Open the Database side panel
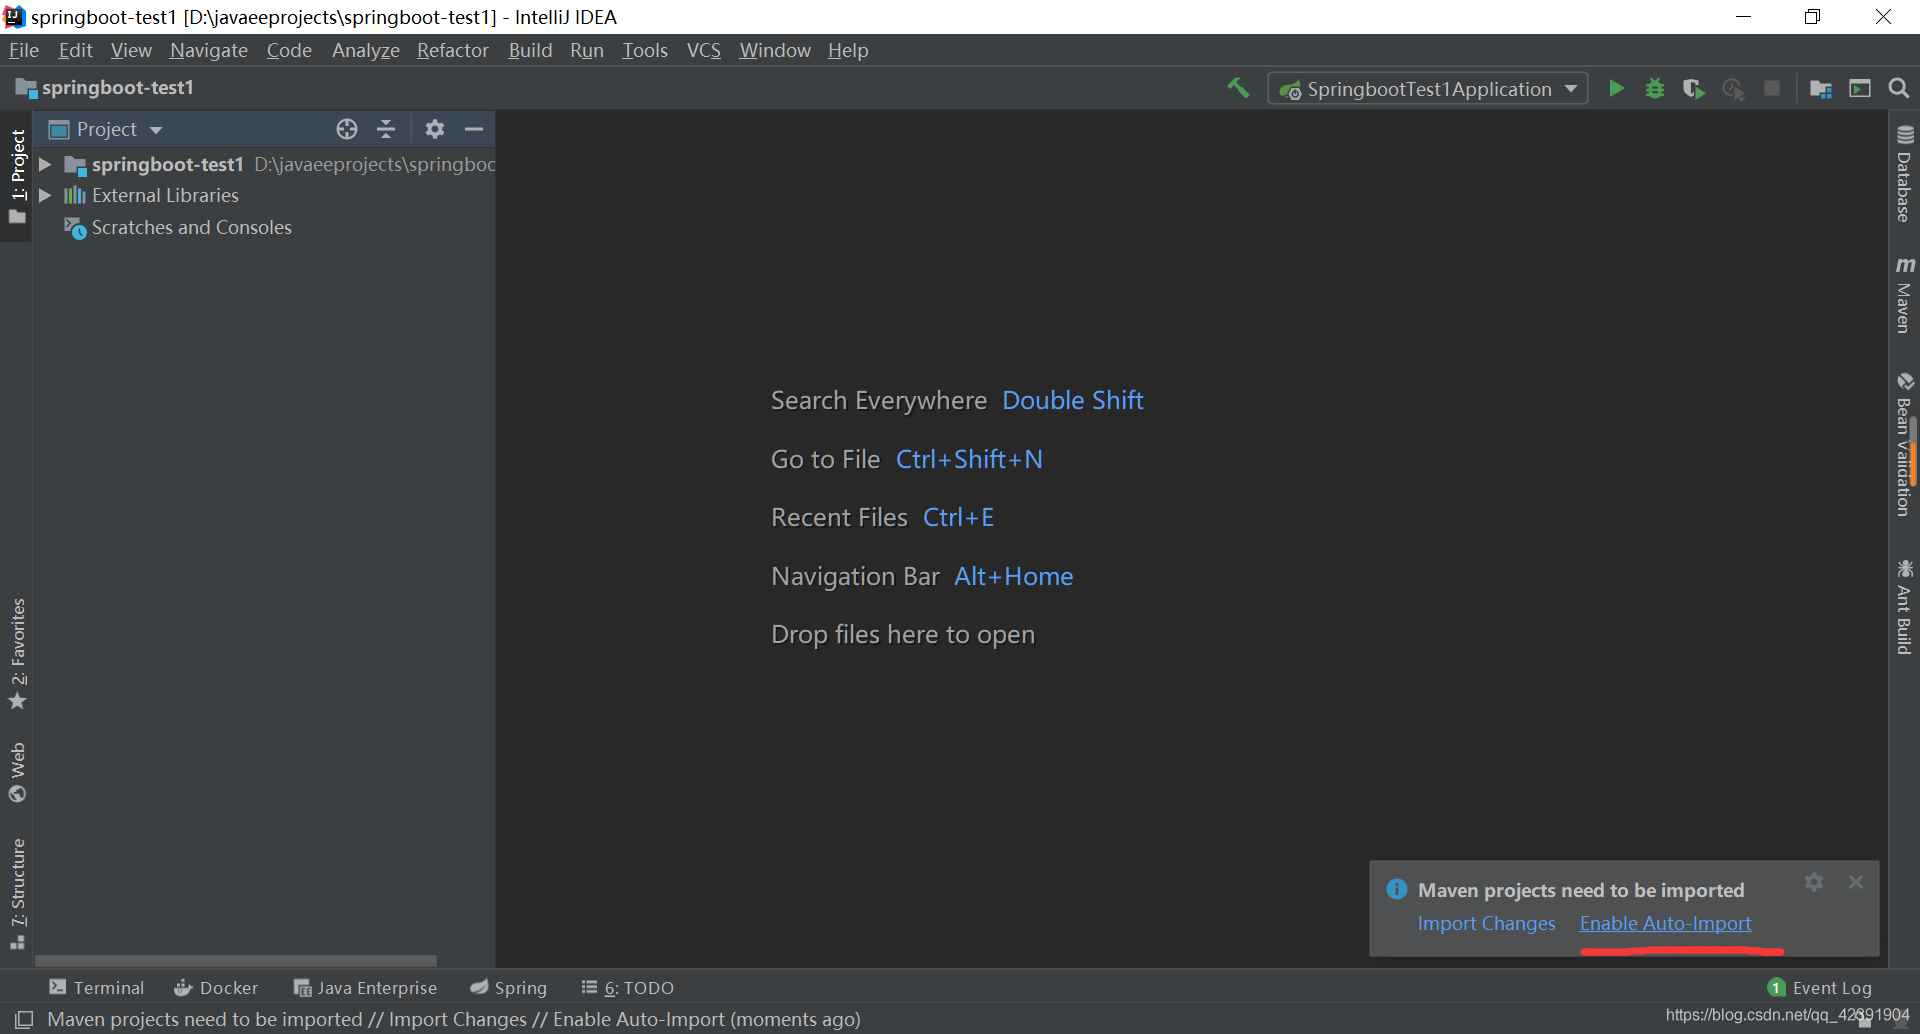This screenshot has height=1034, width=1920. tap(1904, 174)
